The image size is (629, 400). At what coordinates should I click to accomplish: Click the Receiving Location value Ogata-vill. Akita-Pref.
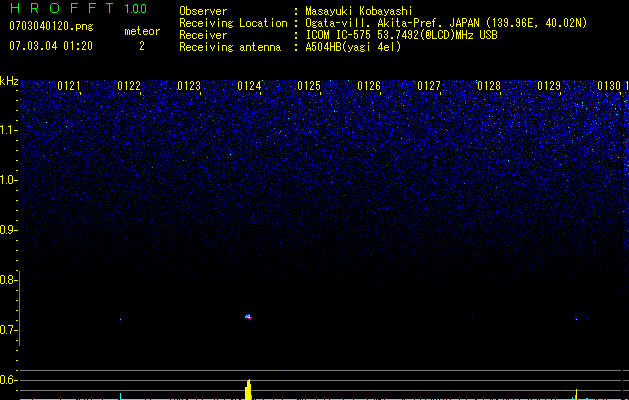375,23
